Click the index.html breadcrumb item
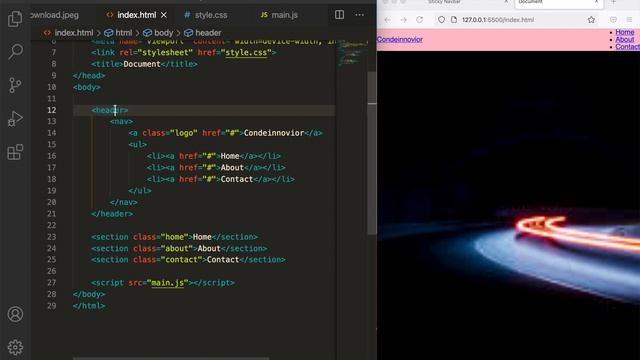Viewport: 640px width, 360px height. pos(69,33)
